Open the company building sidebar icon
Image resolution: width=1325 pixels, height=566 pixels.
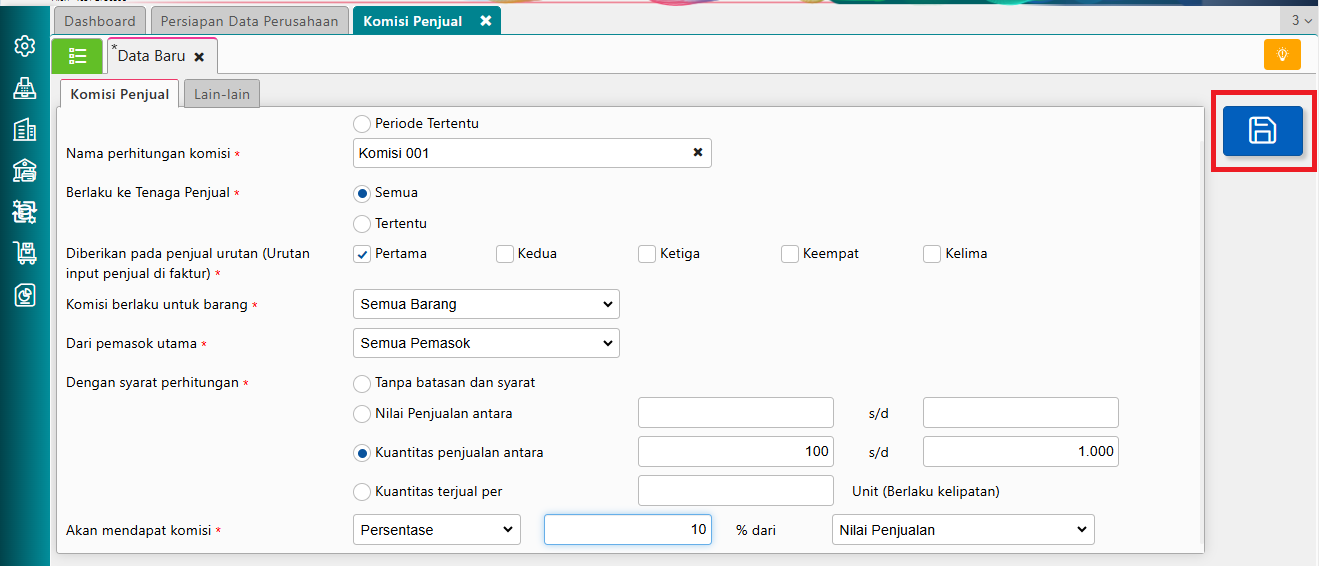(25, 129)
